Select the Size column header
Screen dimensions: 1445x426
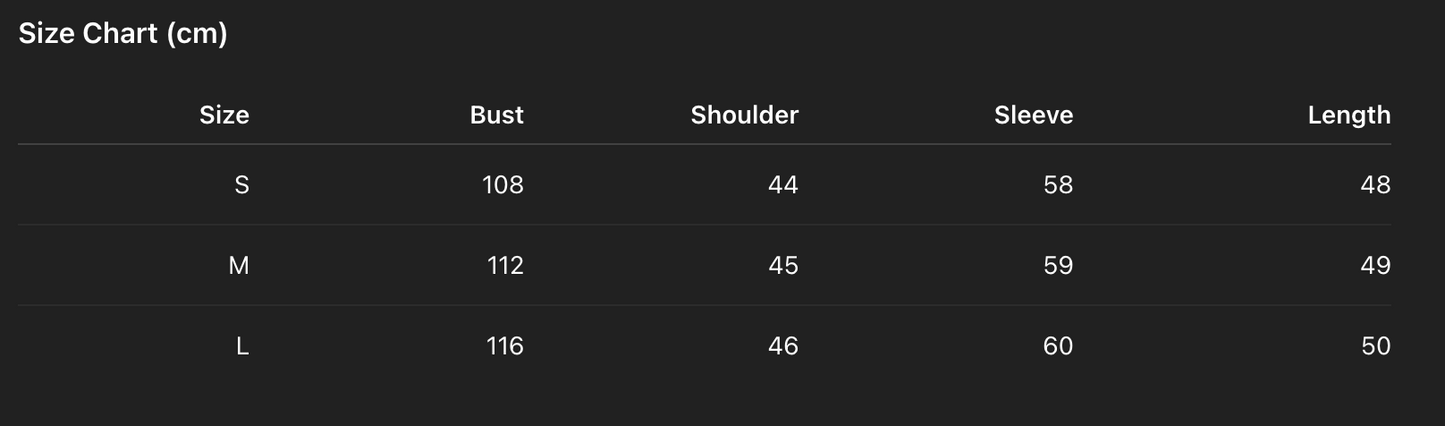[x=224, y=115]
